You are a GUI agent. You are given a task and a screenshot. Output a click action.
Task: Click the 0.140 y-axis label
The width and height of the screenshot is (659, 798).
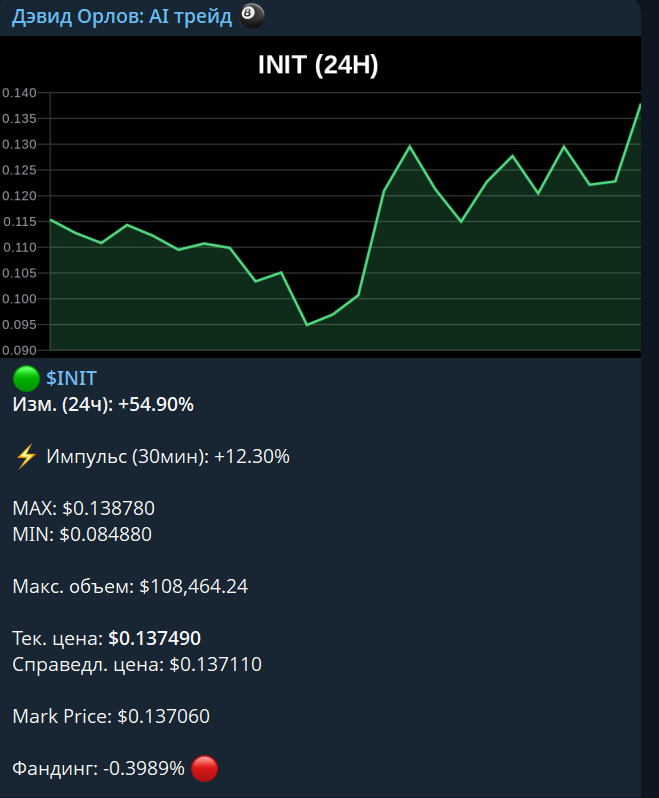coord(19,93)
